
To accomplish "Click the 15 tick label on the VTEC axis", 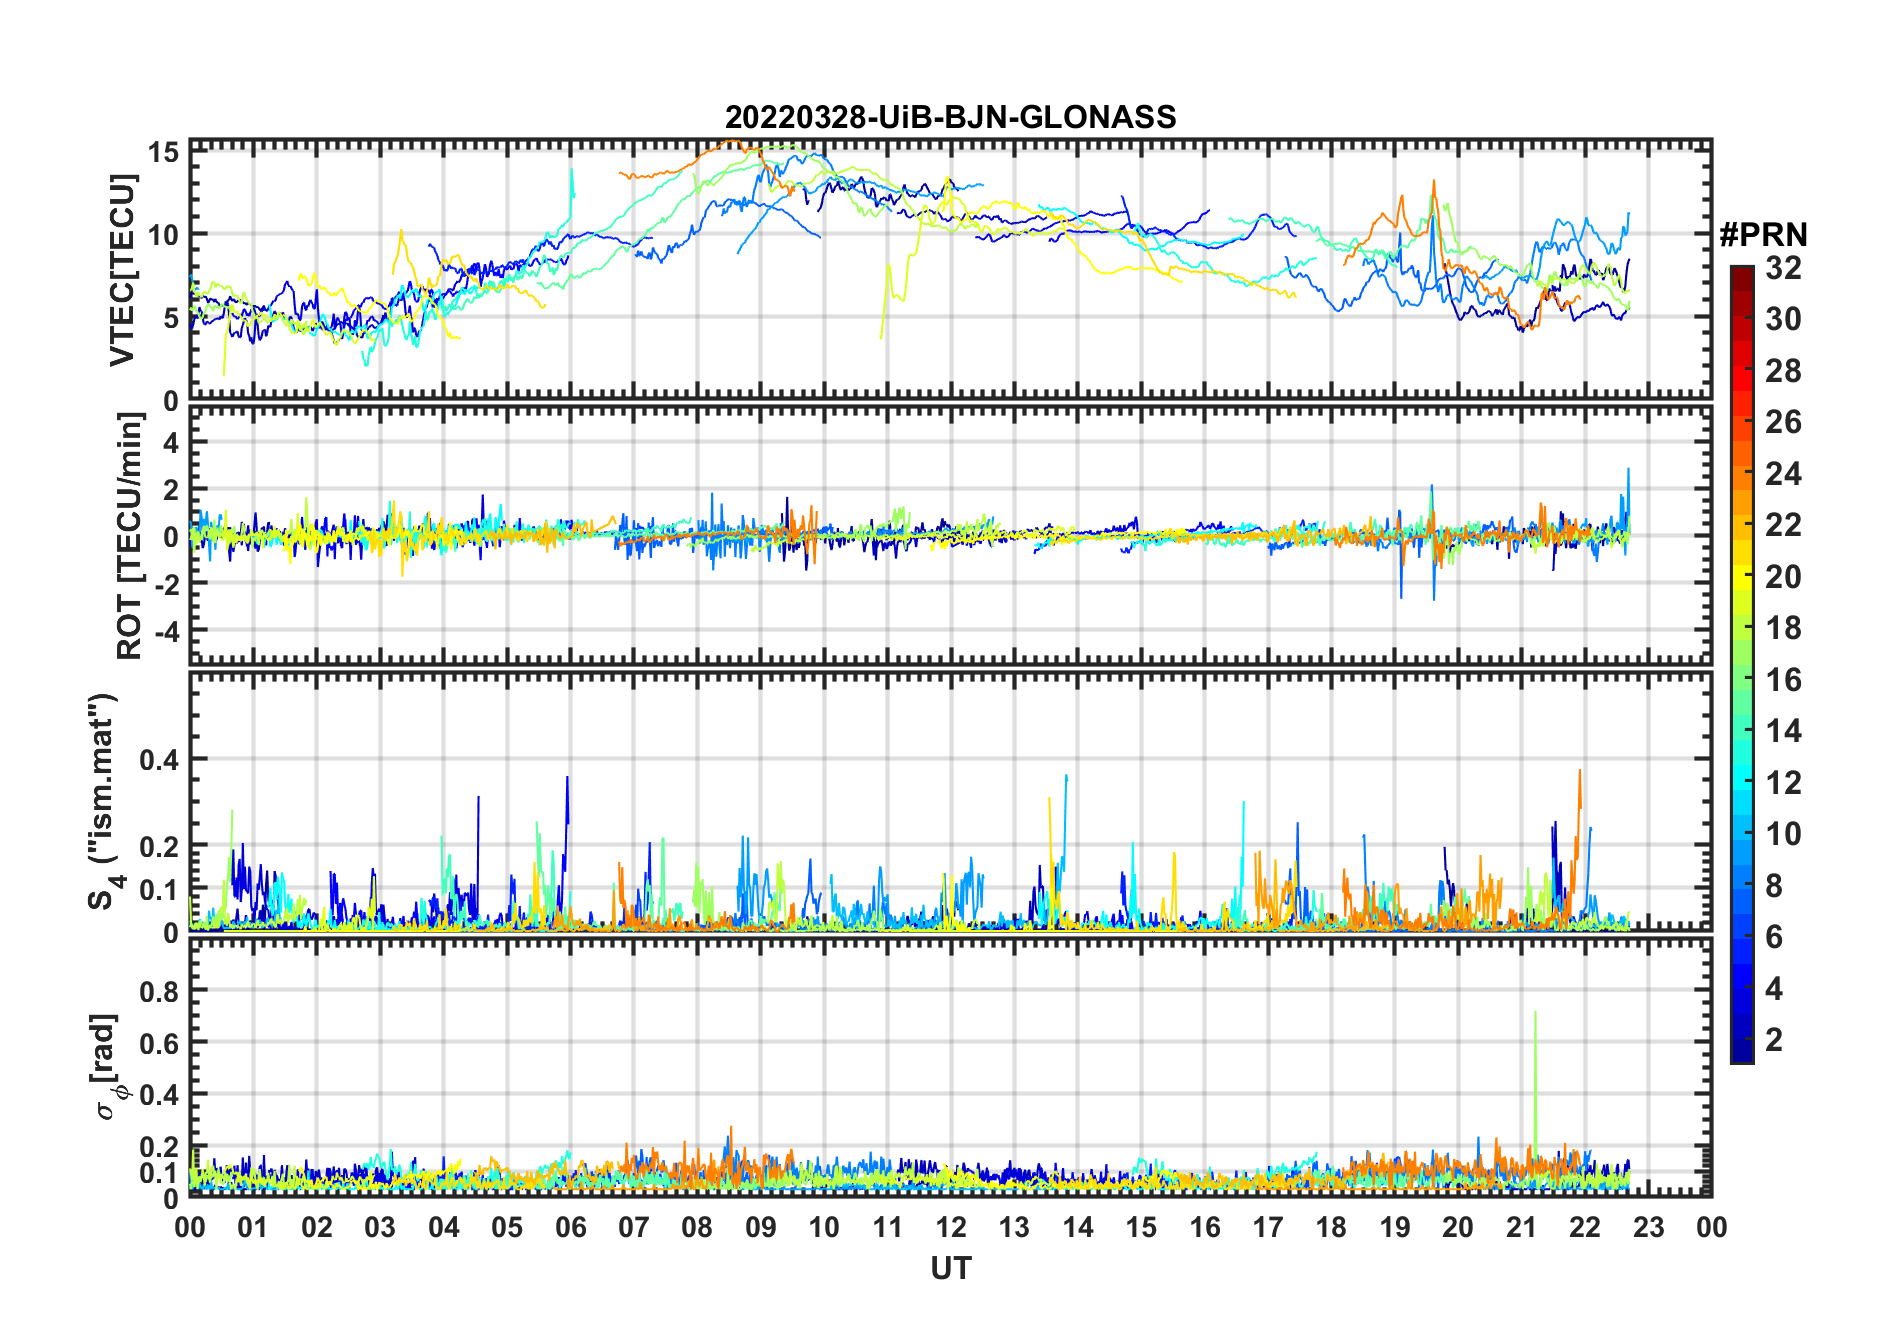I will 163,152.
